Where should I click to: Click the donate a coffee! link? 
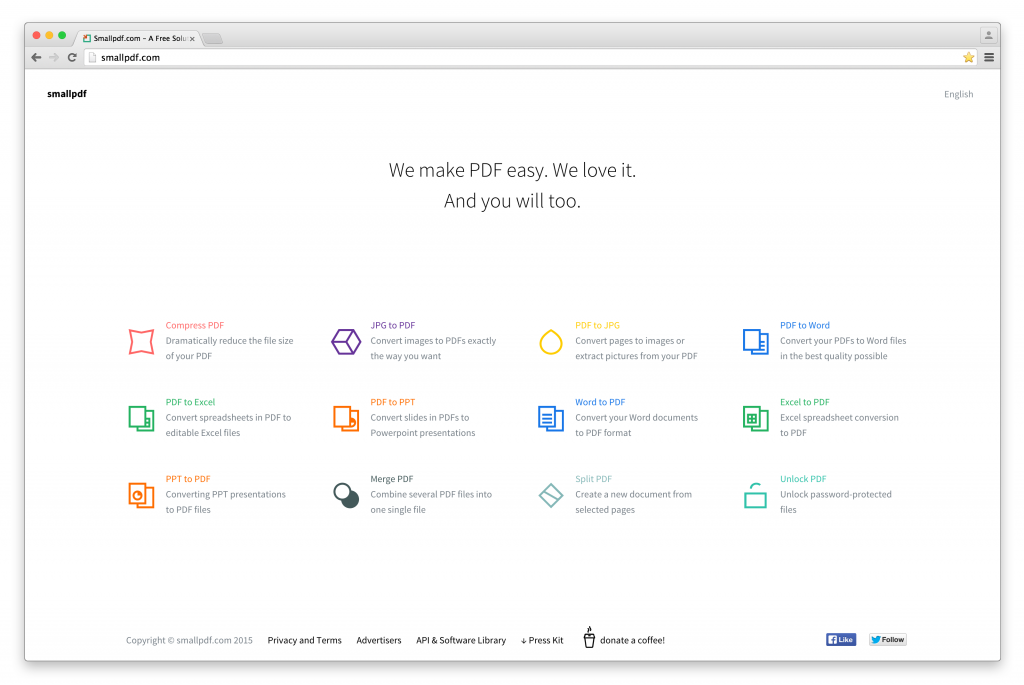point(632,640)
